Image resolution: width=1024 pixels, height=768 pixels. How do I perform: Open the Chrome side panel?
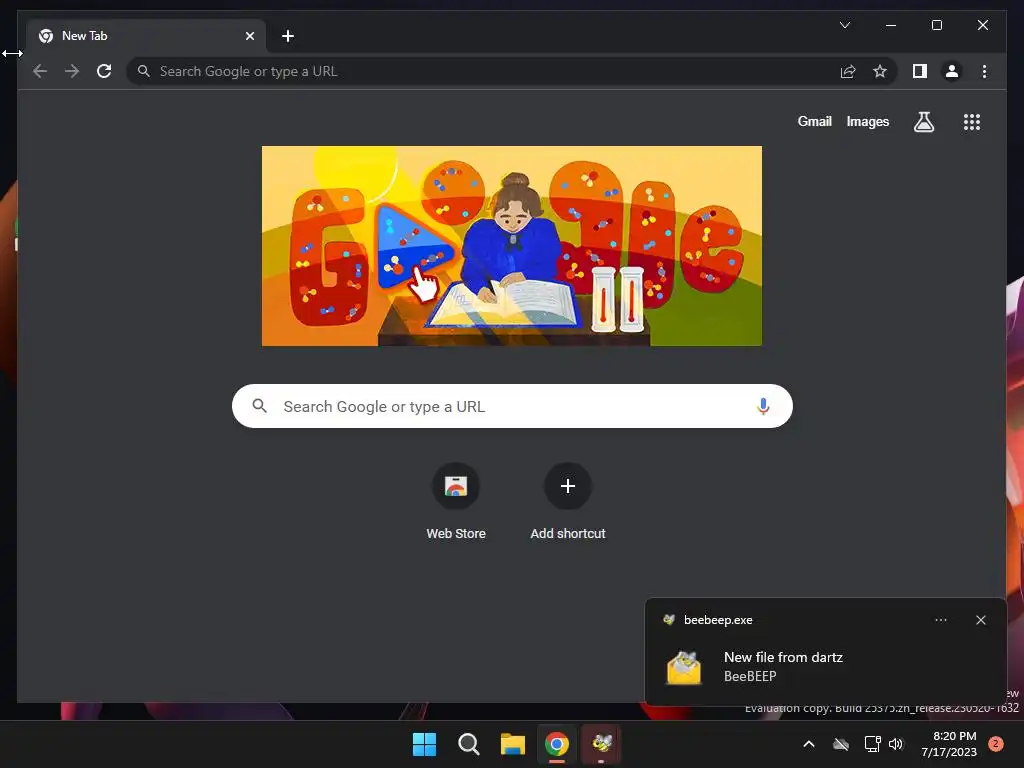tap(920, 71)
